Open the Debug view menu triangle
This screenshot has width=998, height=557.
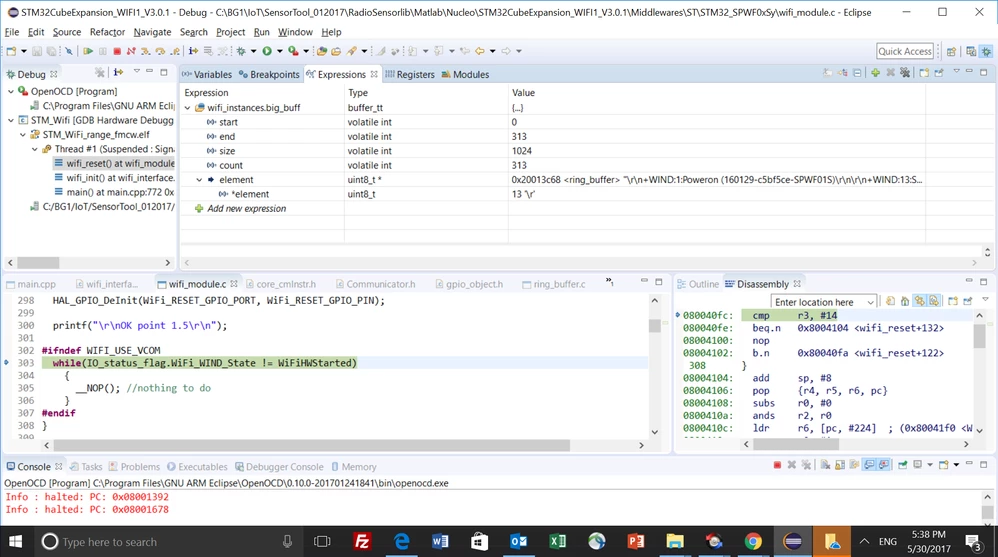(137, 71)
